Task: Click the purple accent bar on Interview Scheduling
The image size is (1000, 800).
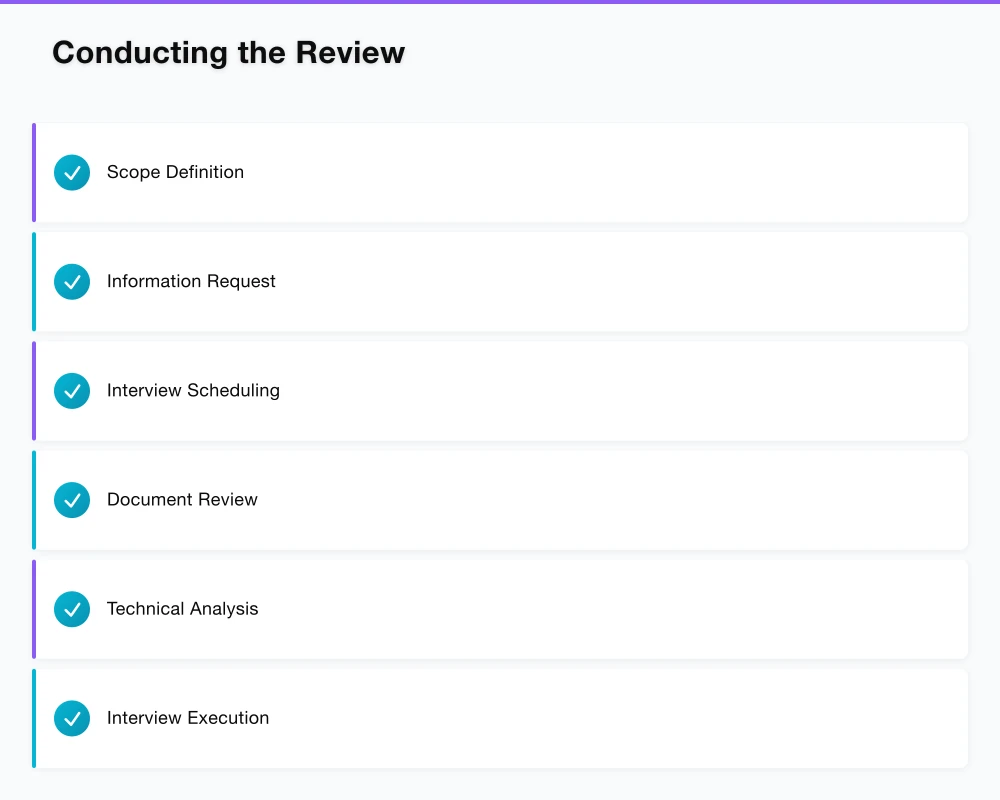Action: pyautogui.click(x=34, y=391)
